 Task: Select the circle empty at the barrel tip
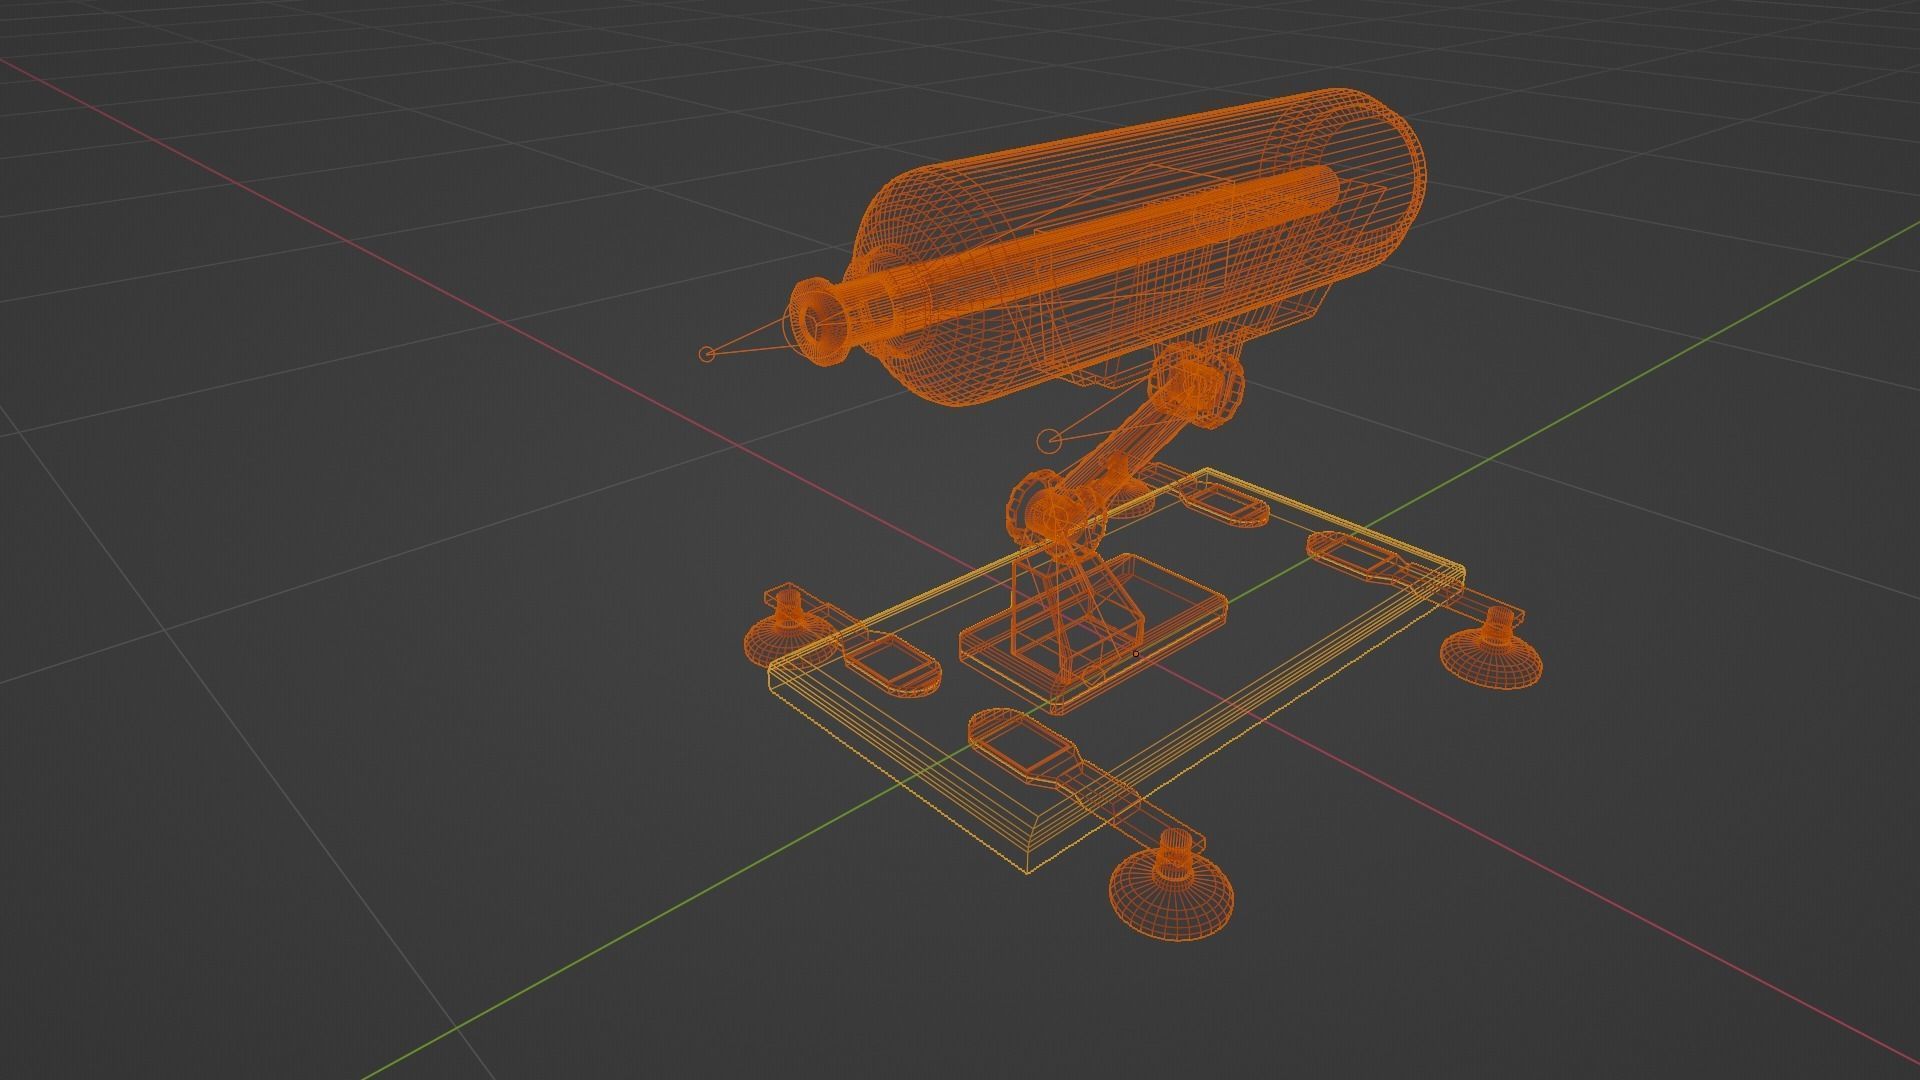point(707,353)
